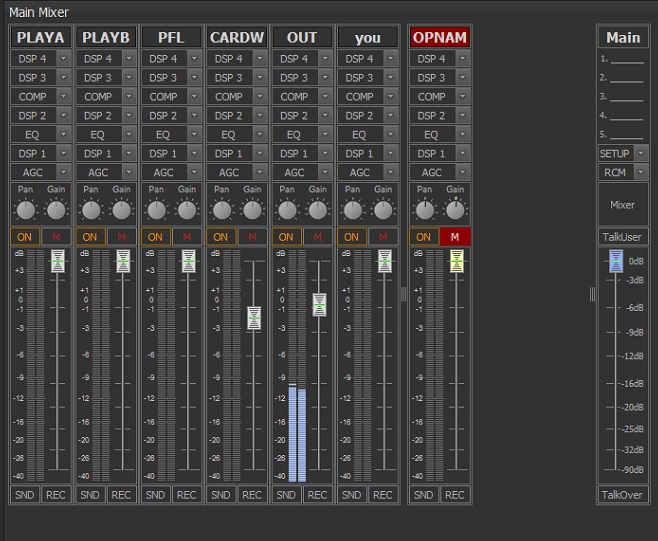Toggle the CARDW channel ON button
Viewport: 658px width, 541px height.
[221, 237]
